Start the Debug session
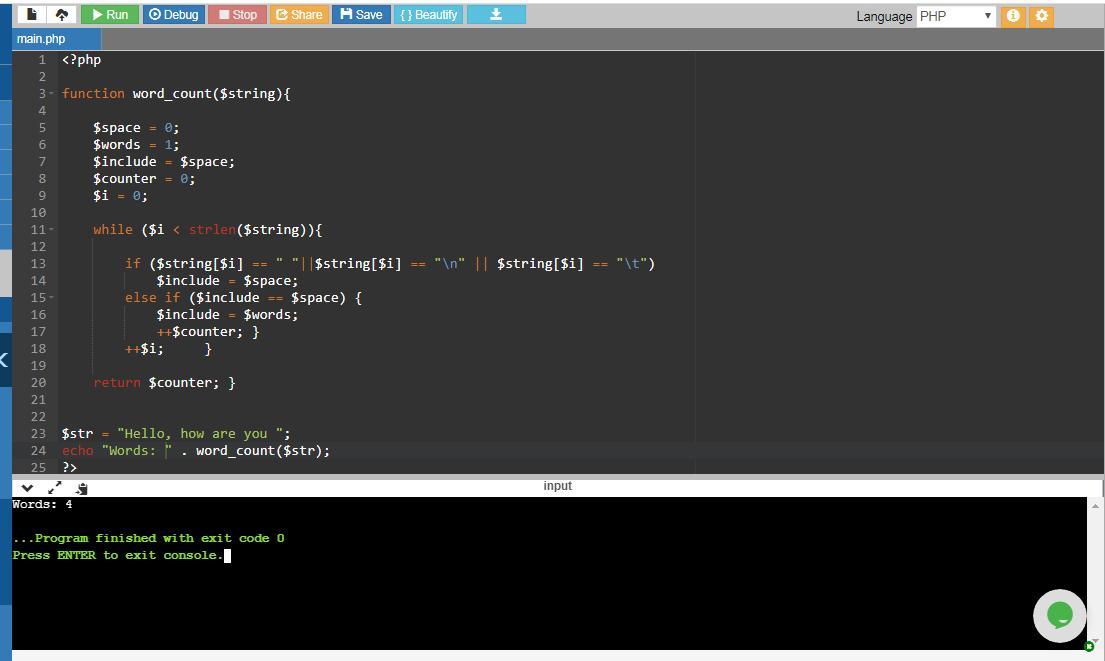 (174, 14)
